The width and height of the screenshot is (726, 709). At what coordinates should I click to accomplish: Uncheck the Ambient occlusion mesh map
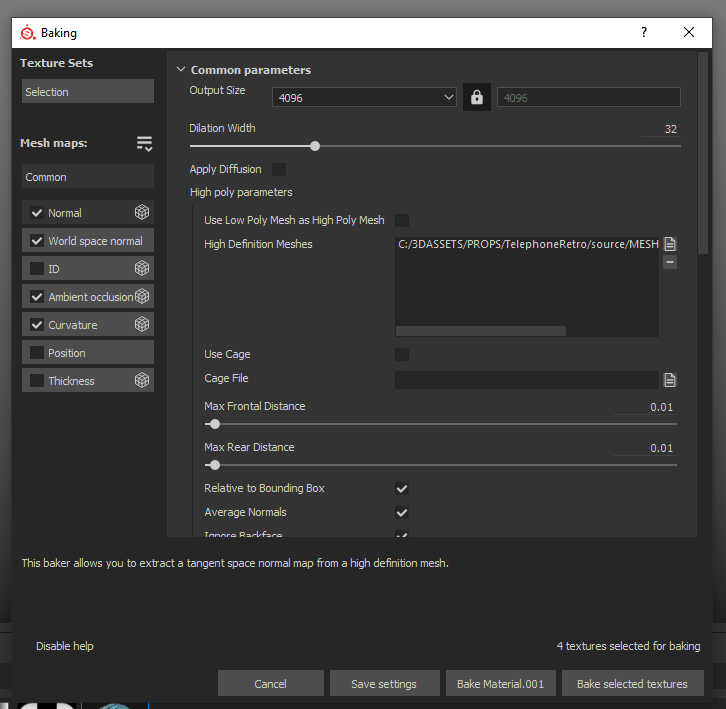pos(37,297)
